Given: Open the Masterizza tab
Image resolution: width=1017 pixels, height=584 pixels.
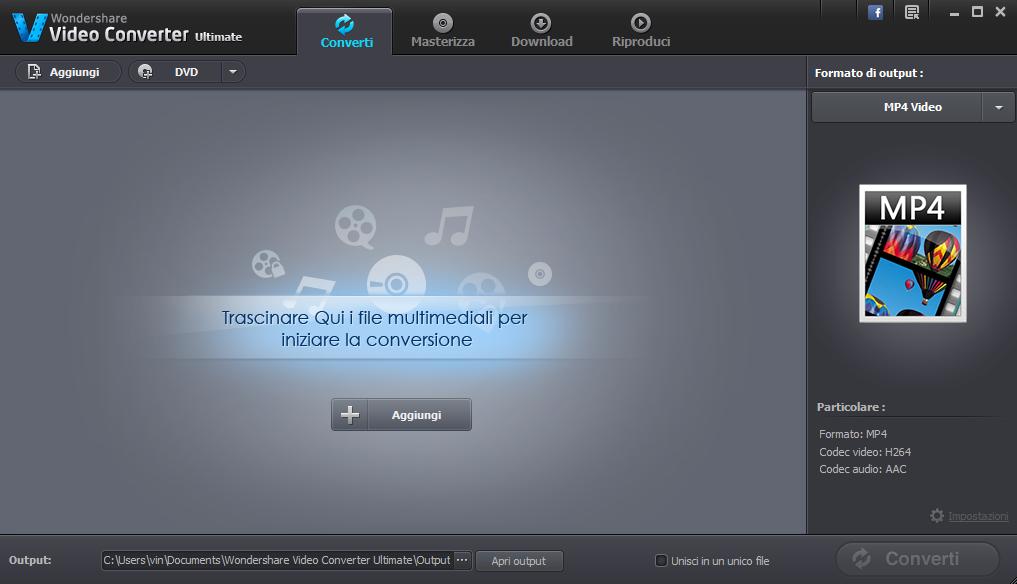Looking at the screenshot, I should coord(442,32).
